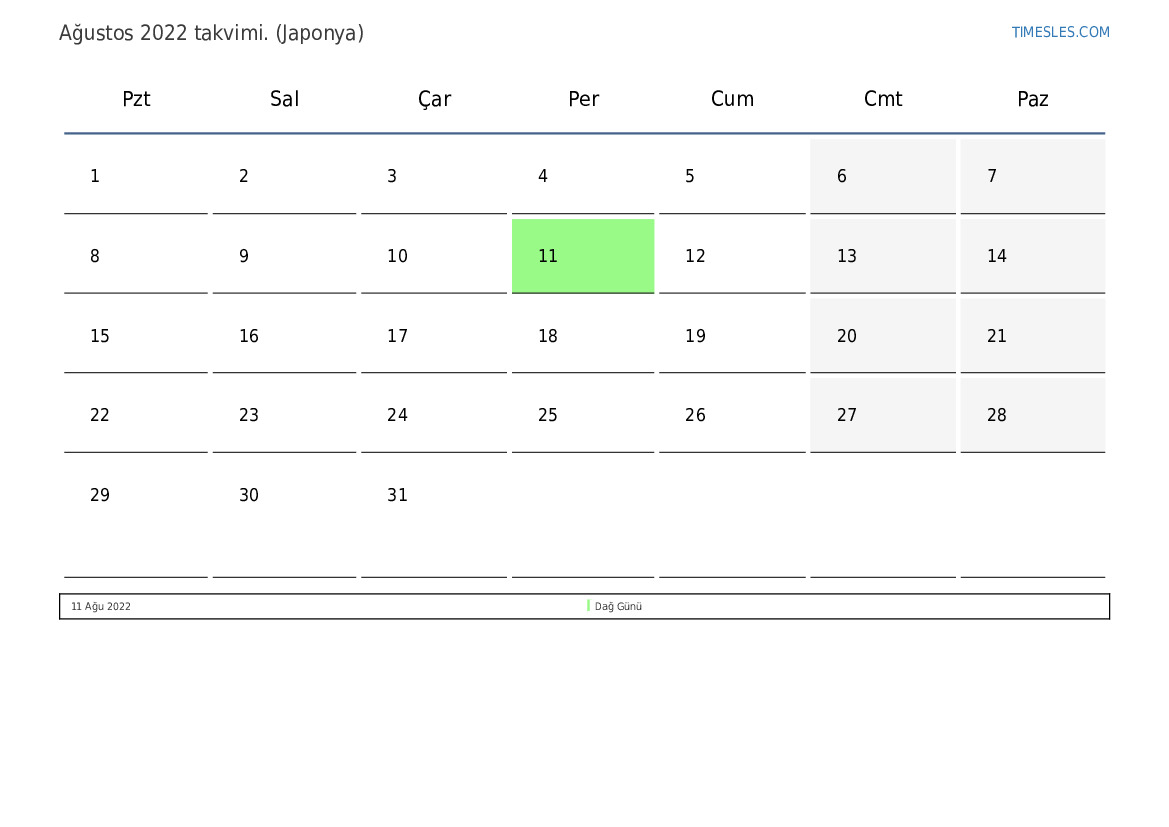Click the 11 Ağu 2022 date entry

tap(101, 606)
